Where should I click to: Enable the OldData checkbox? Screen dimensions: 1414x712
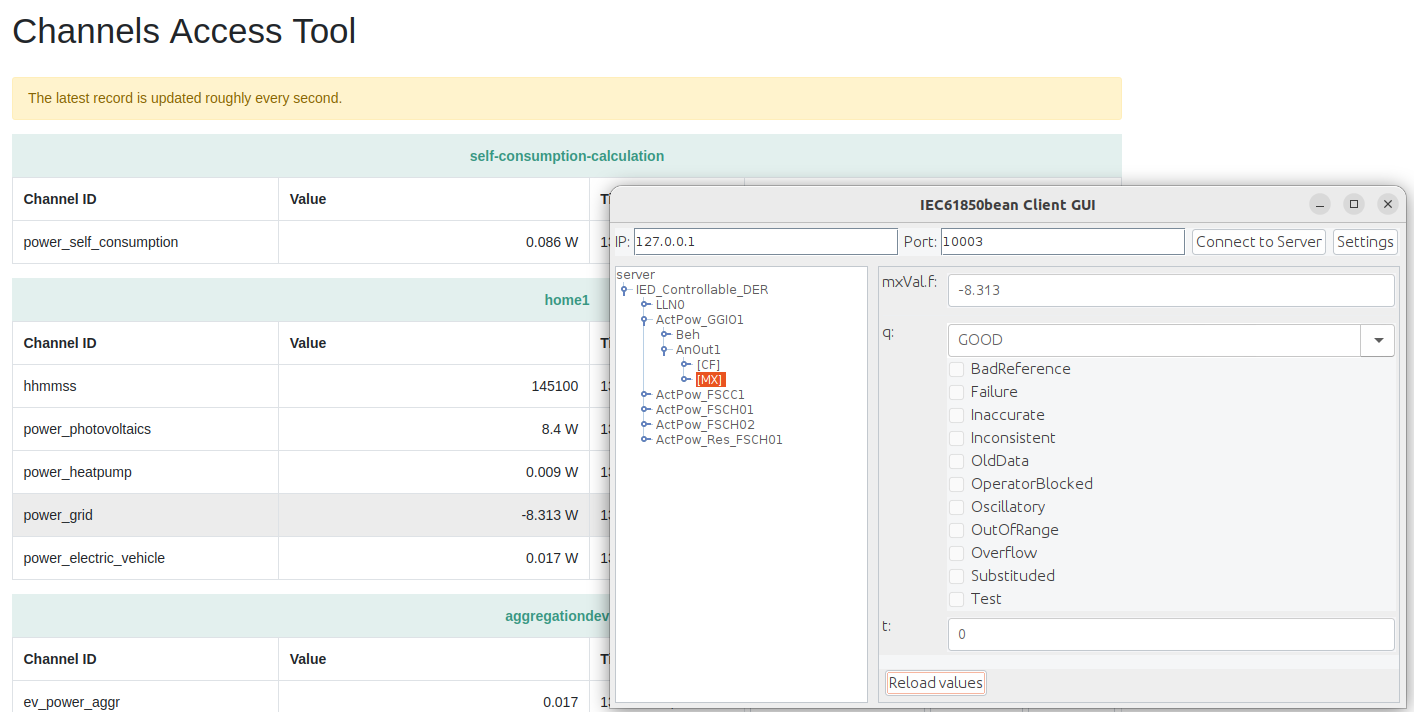[x=956, y=460]
